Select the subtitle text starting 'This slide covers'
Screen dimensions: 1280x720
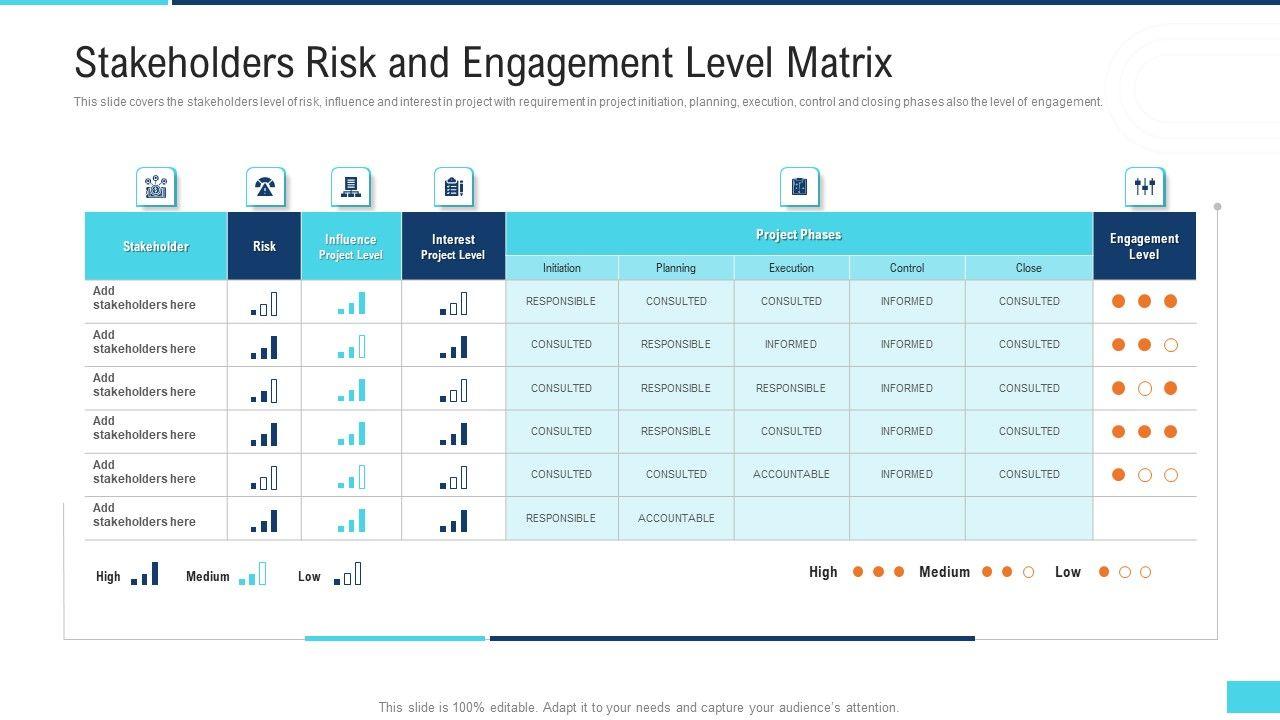pos(588,102)
